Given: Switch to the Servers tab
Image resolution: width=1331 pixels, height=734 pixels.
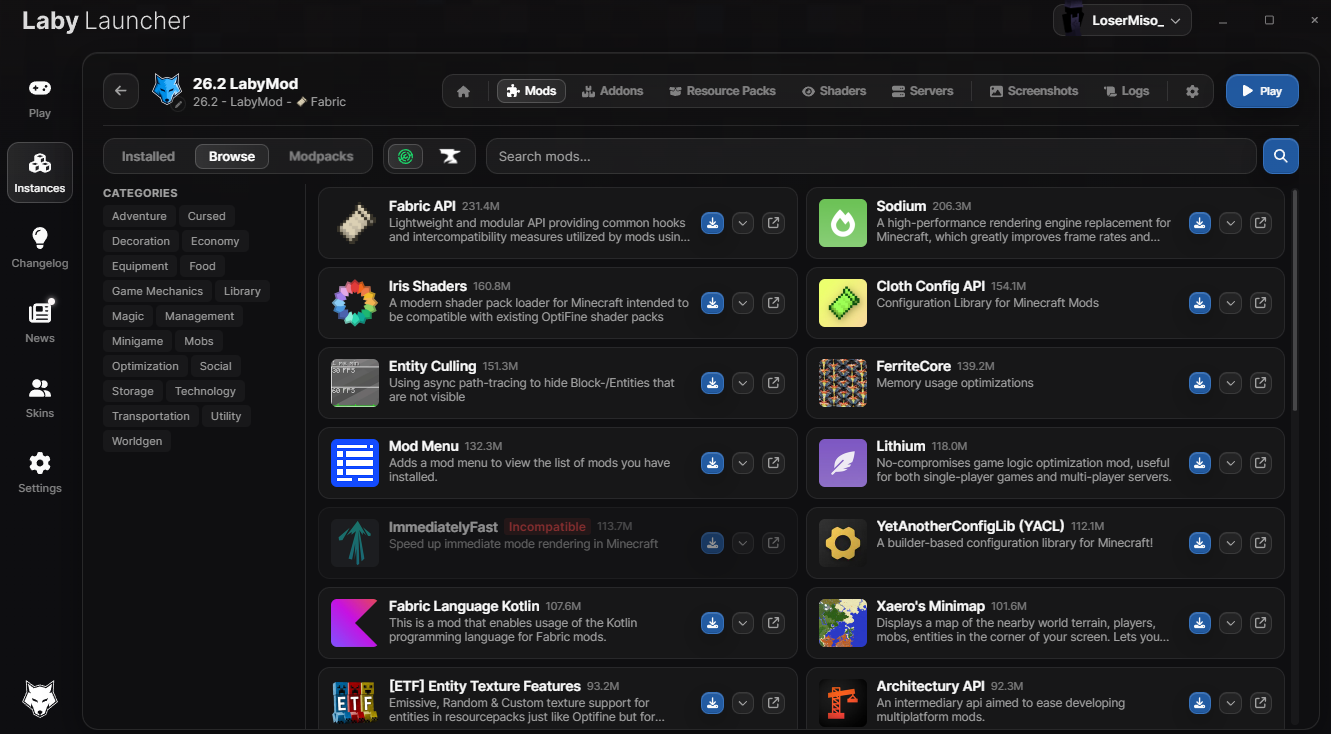Looking at the screenshot, I should coord(922,91).
